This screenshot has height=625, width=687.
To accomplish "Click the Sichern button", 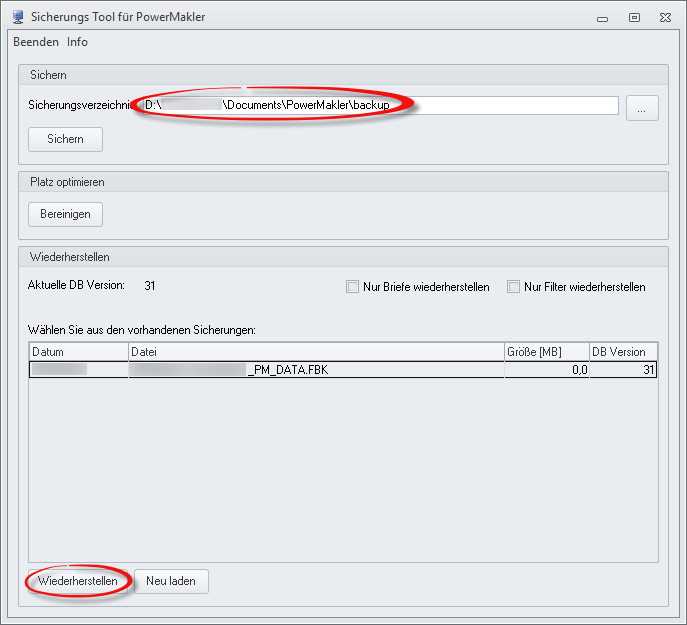I will (65, 139).
